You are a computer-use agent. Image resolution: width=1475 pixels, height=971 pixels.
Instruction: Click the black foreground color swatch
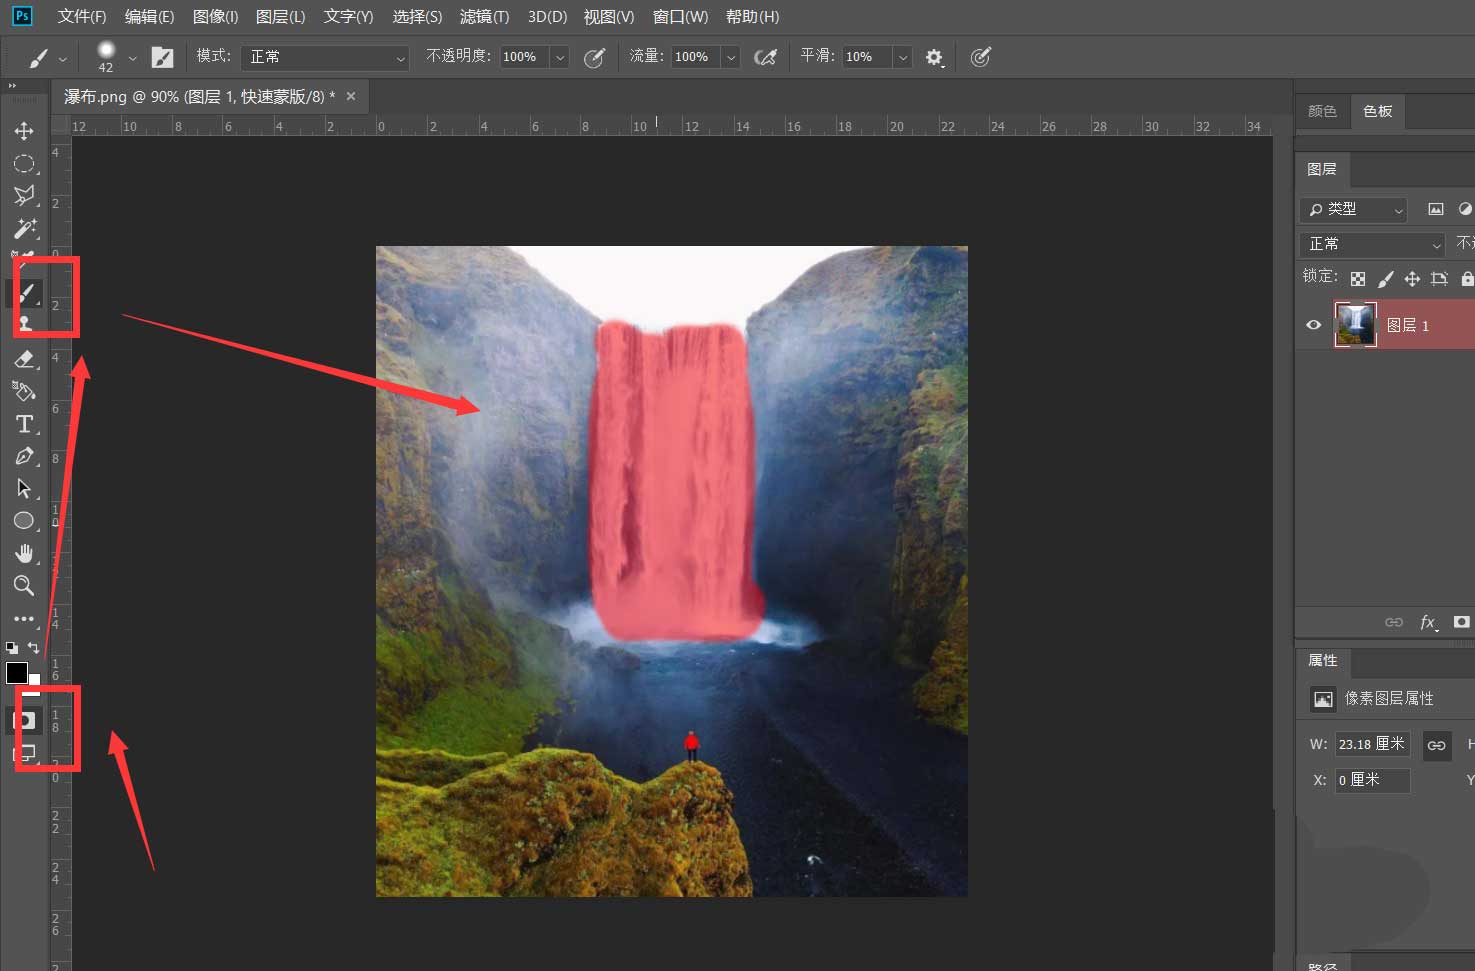tap(17, 672)
